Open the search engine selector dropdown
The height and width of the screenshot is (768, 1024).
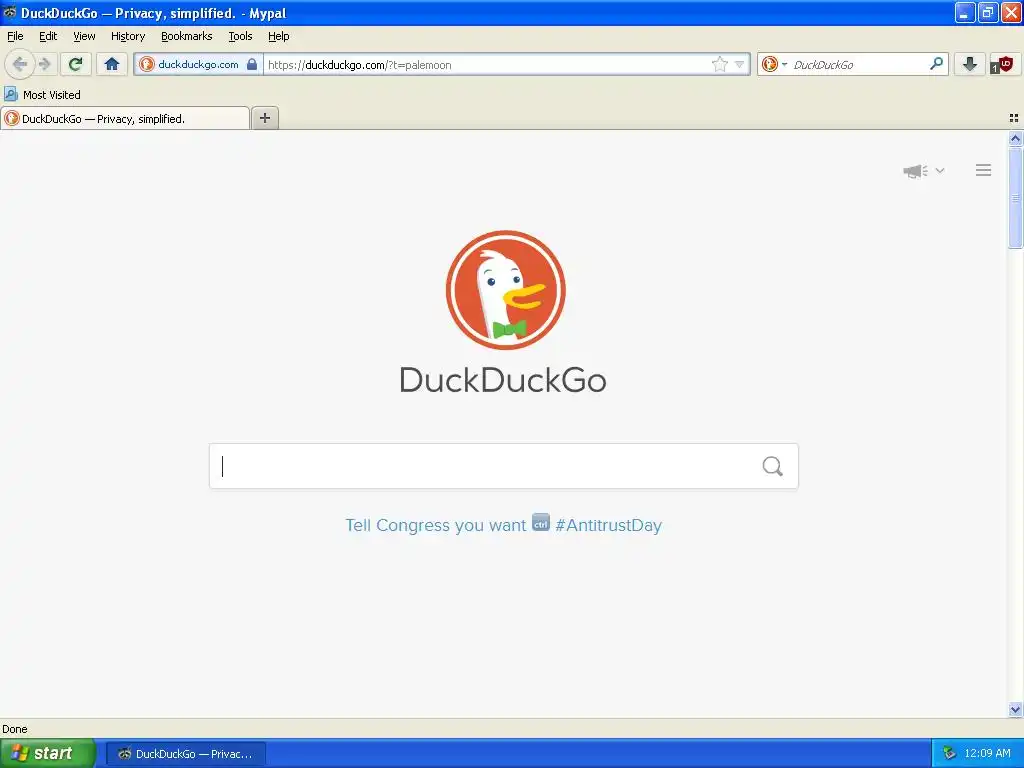point(775,64)
